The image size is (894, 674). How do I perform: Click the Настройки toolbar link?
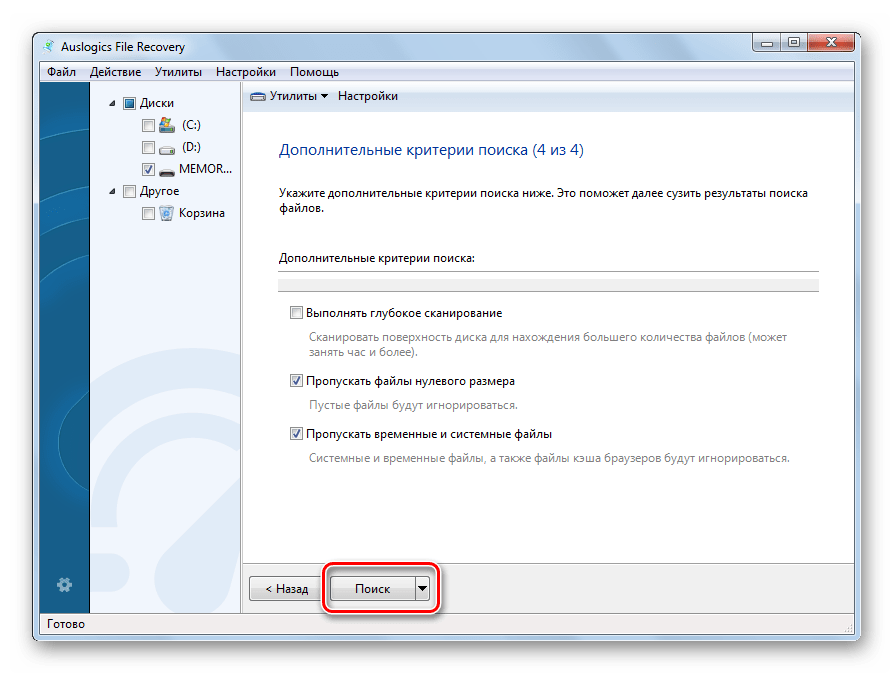coord(368,96)
